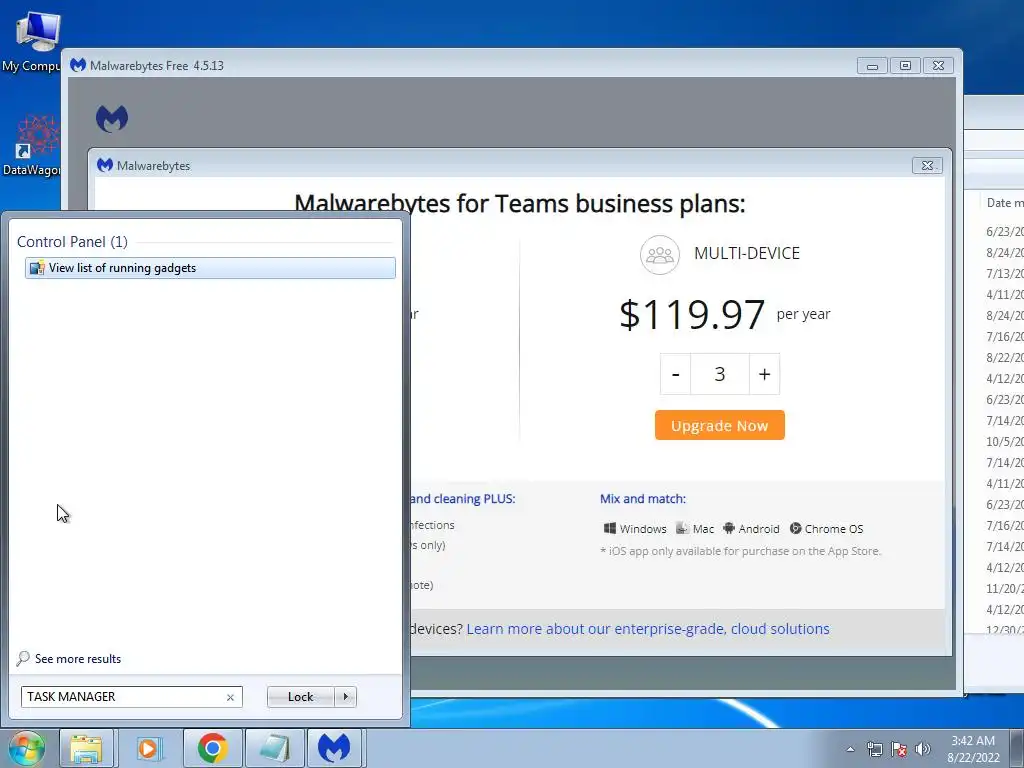Click the orange Upgrade Now button
This screenshot has height=768, width=1024.
720,425
